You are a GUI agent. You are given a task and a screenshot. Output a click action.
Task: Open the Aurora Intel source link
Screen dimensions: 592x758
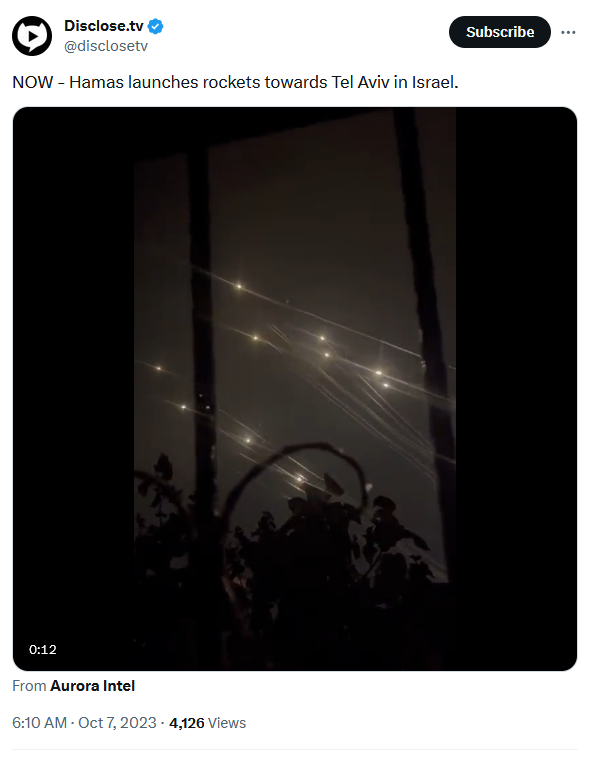pyautogui.click(x=92, y=686)
